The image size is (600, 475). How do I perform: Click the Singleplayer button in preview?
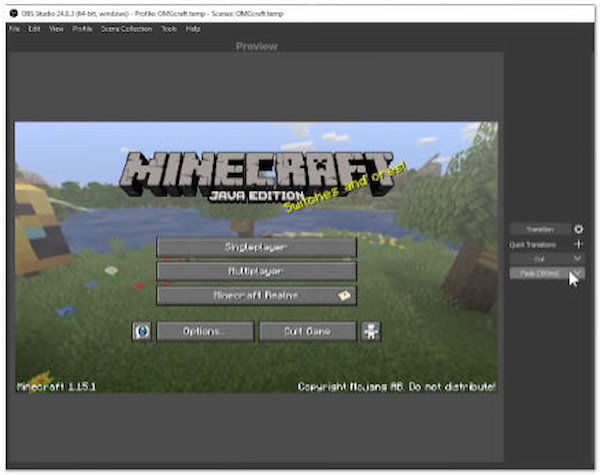pyautogui.click(x=256, y=246)
